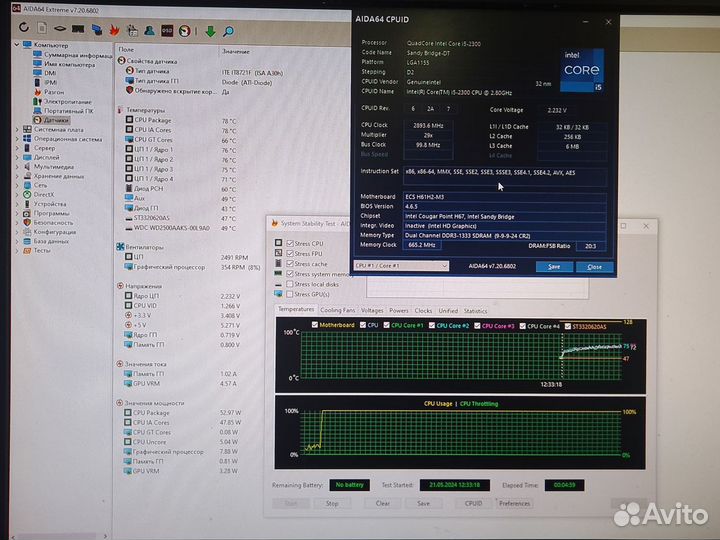Uncheck Stress FPU checkbox
Image resolution: width=720 pixels, height=540 pixels.
290,253
